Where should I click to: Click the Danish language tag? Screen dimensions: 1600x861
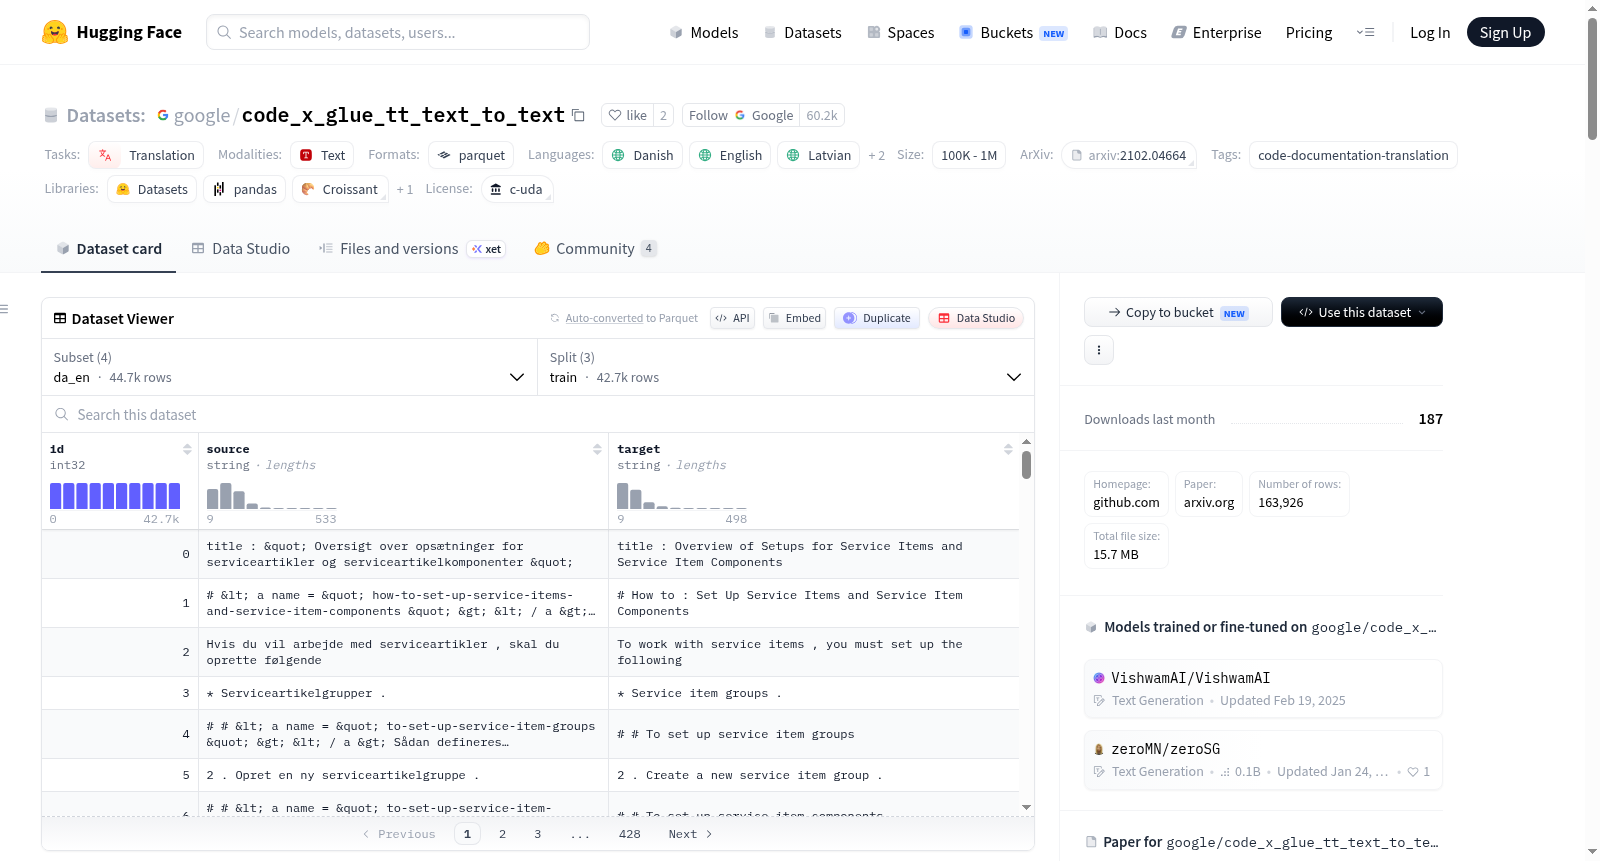click(x=642, y=155)
